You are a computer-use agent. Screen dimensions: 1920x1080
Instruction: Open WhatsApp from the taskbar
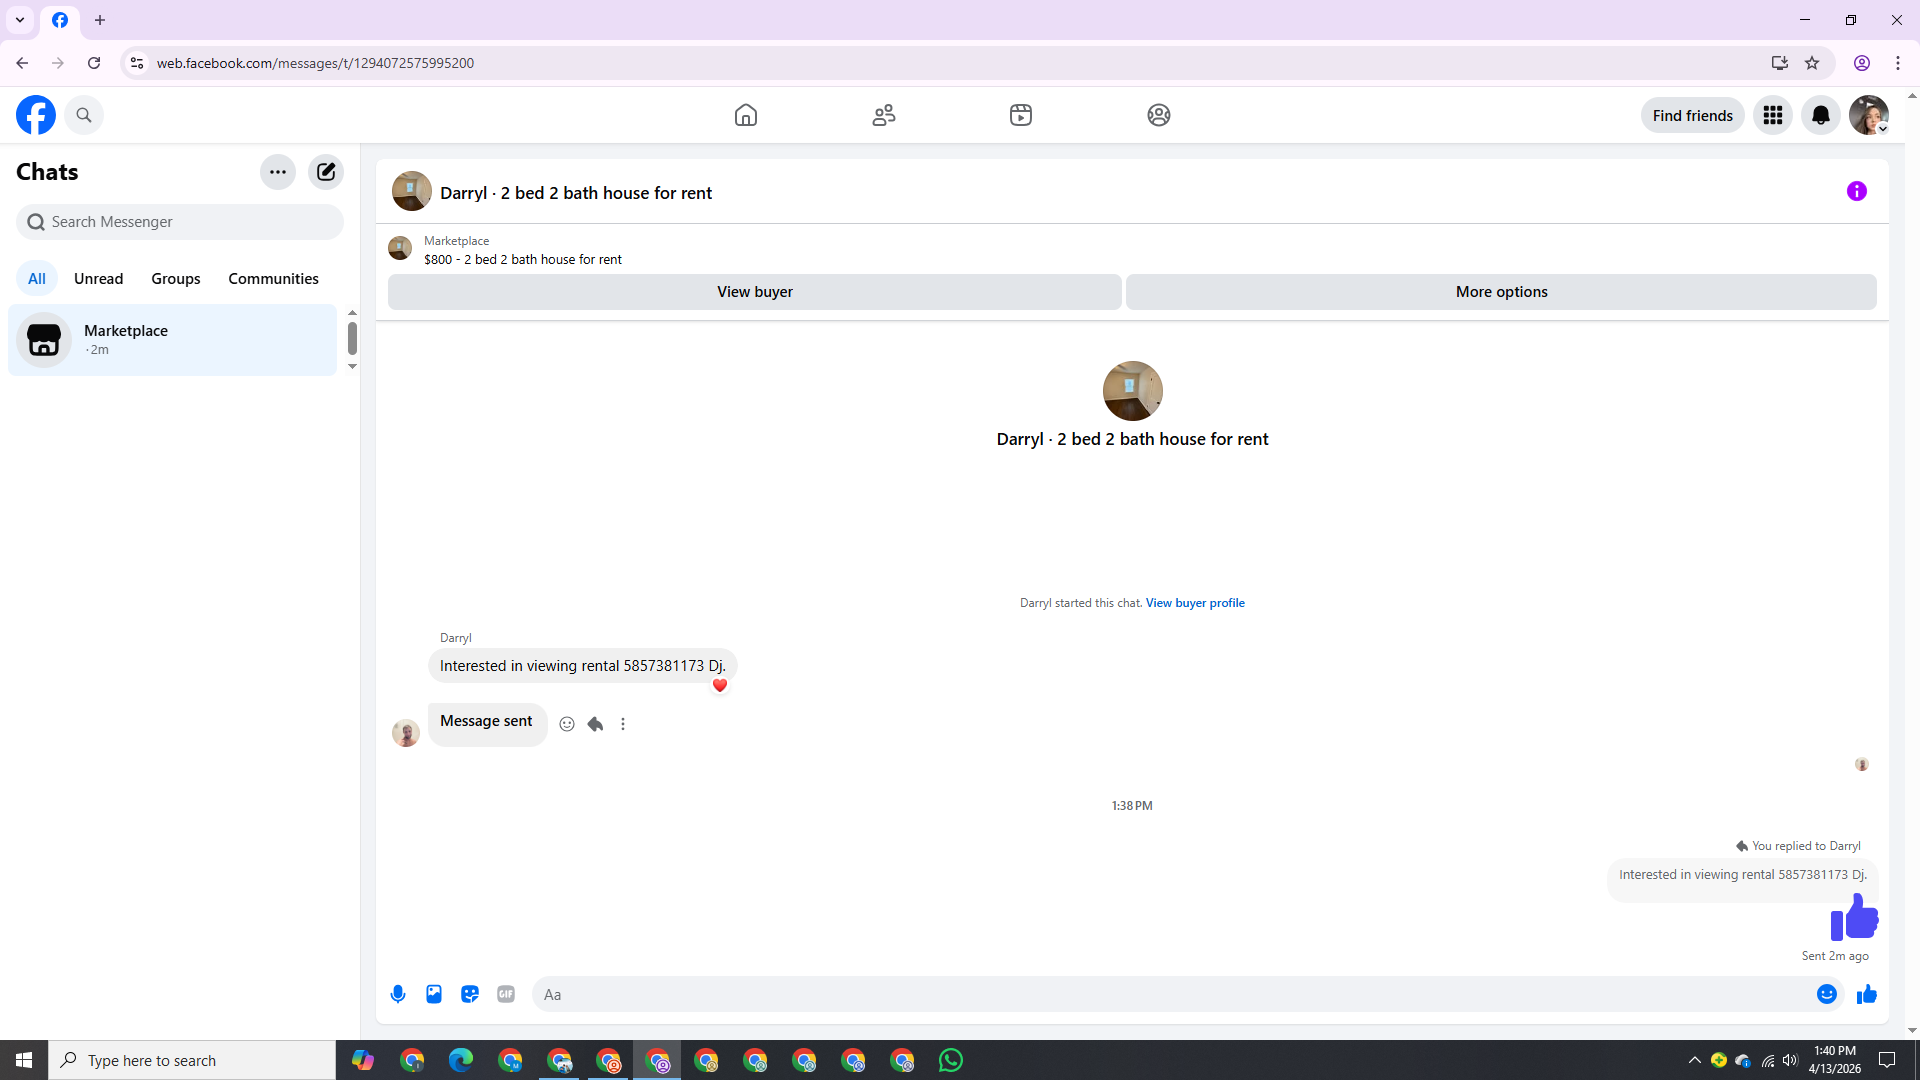(951, 1060)
